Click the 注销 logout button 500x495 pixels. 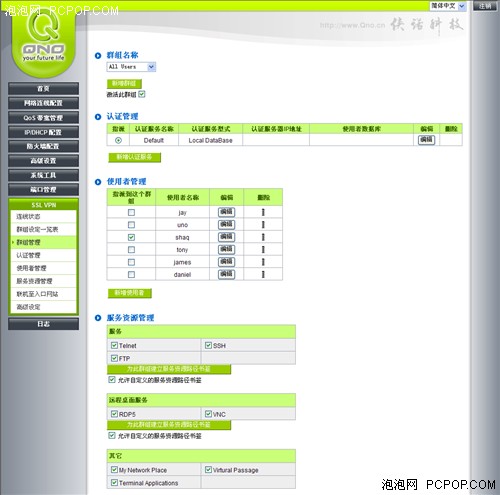click(485, 6)
